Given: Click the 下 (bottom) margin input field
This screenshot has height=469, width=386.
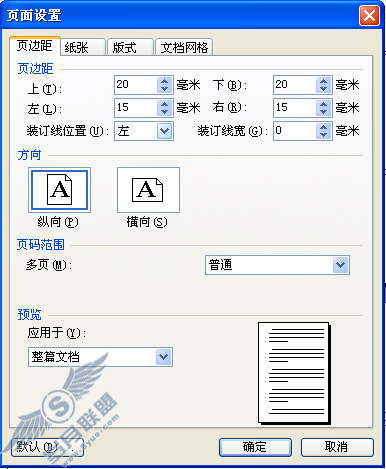Looking at the screenshot, I should coord(294,85).
